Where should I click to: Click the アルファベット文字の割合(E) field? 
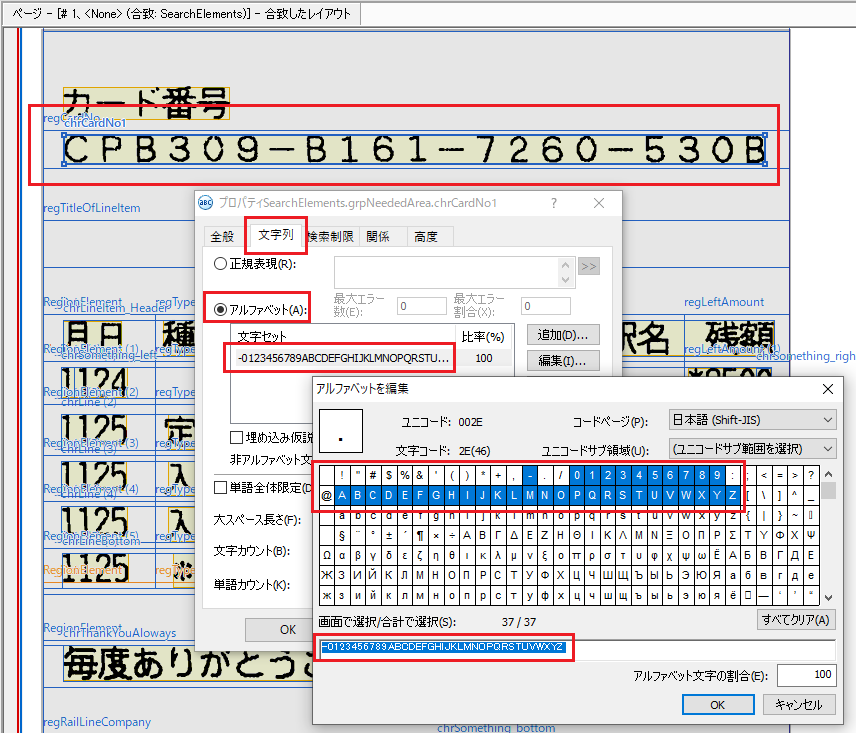[806, 675]
